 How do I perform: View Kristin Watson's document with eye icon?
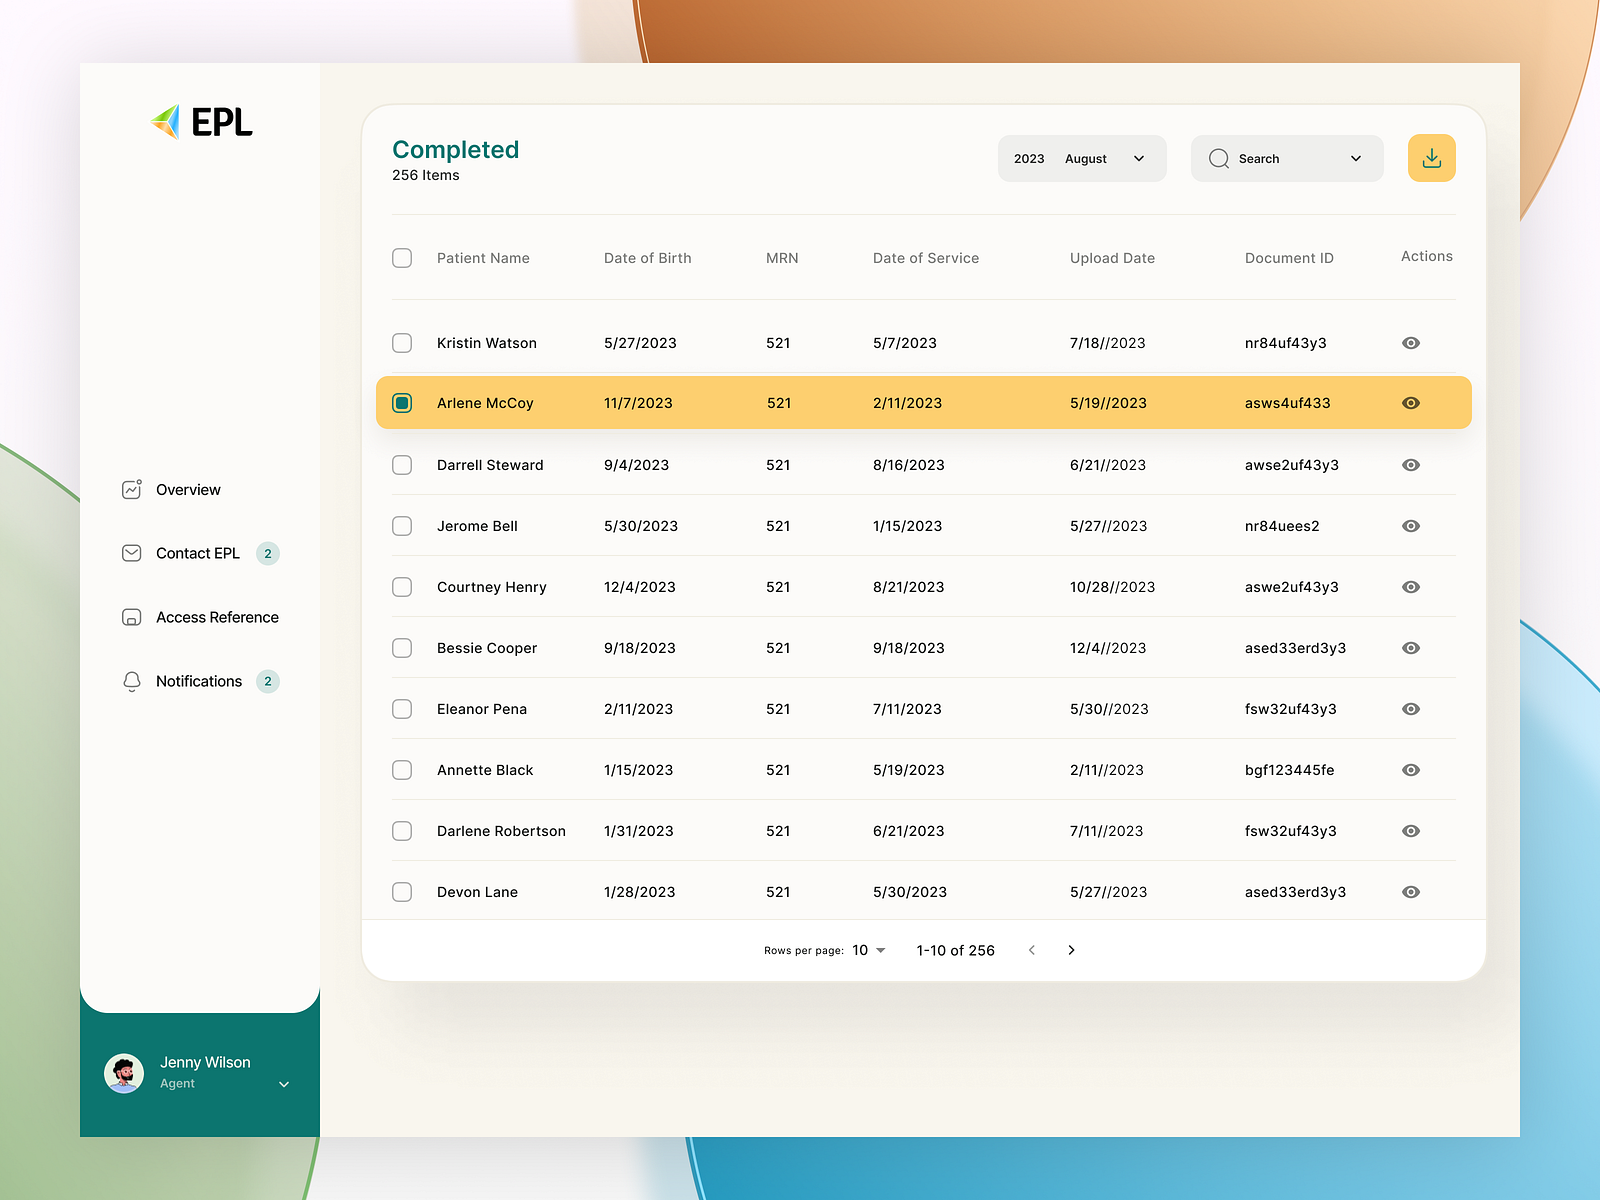[1411, 343]
